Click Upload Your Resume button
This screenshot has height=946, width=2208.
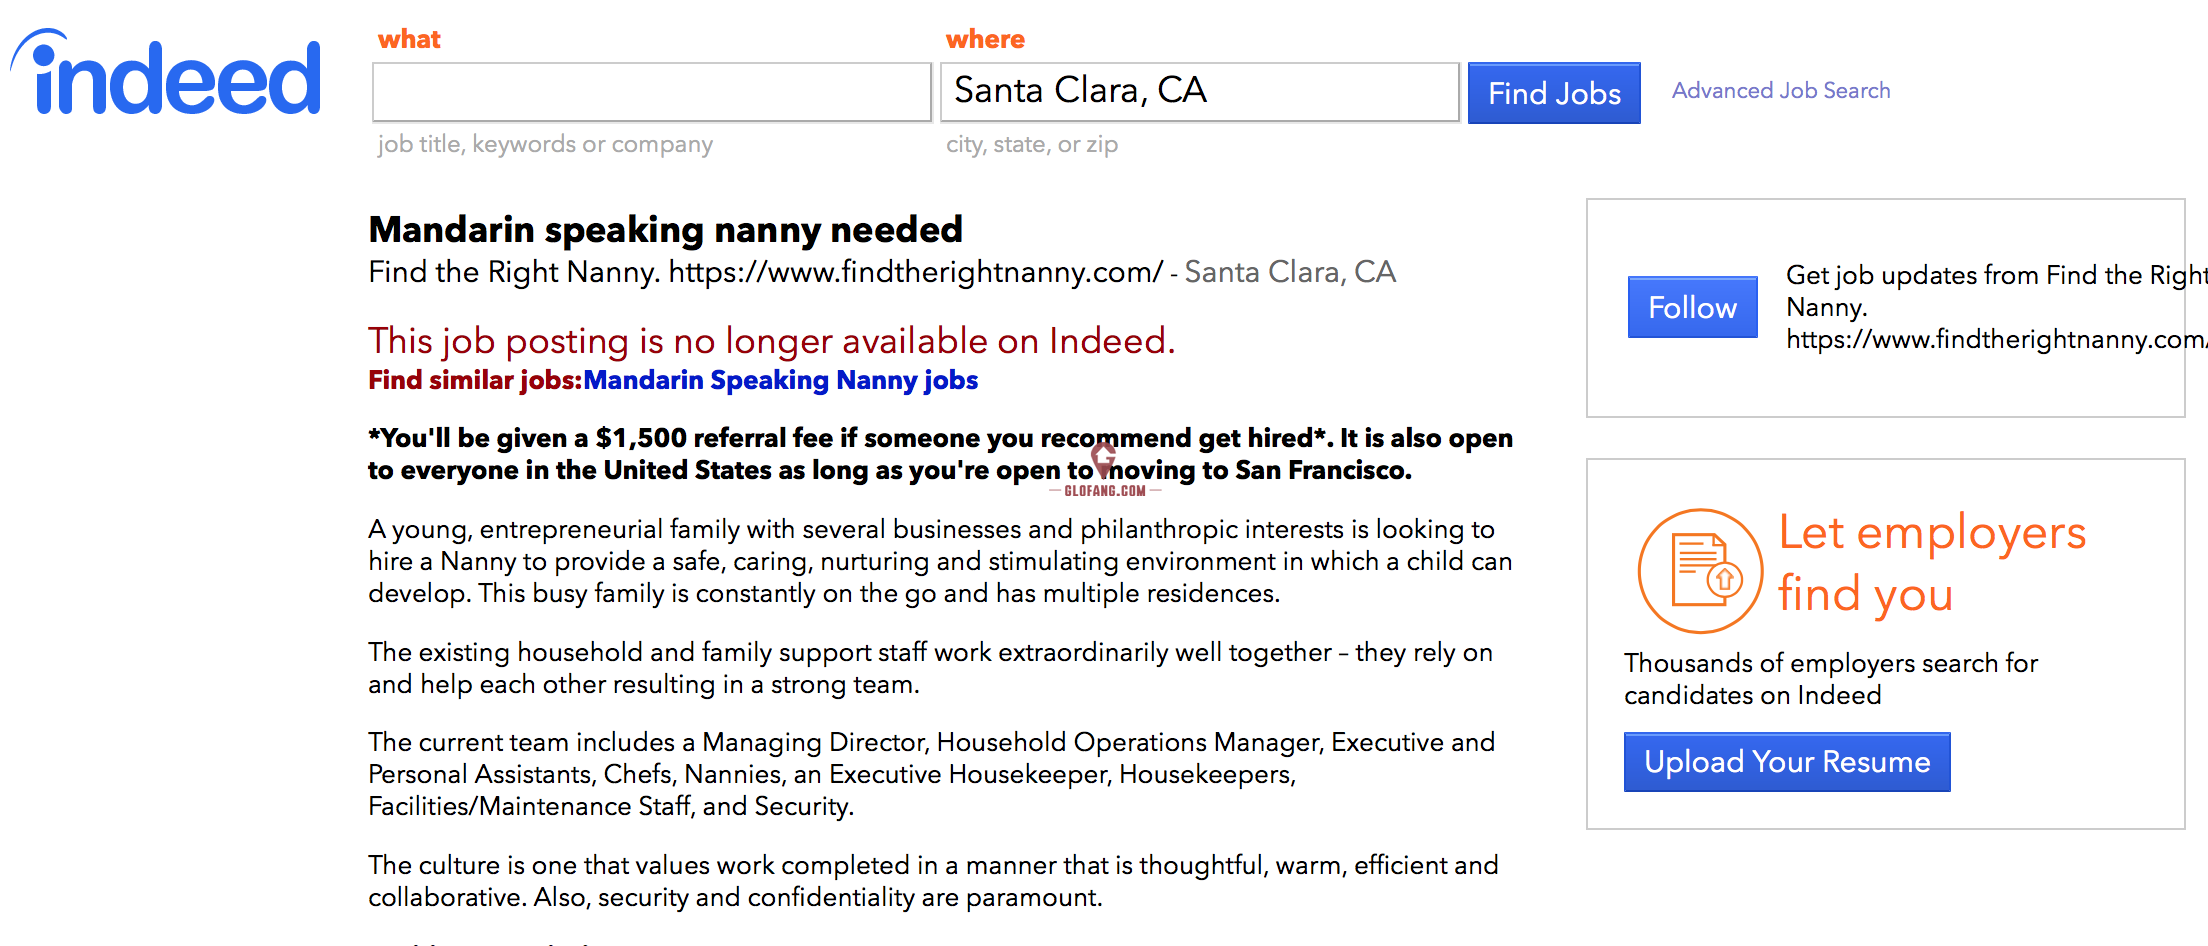pyautogui.click(x=1787, y=762)
